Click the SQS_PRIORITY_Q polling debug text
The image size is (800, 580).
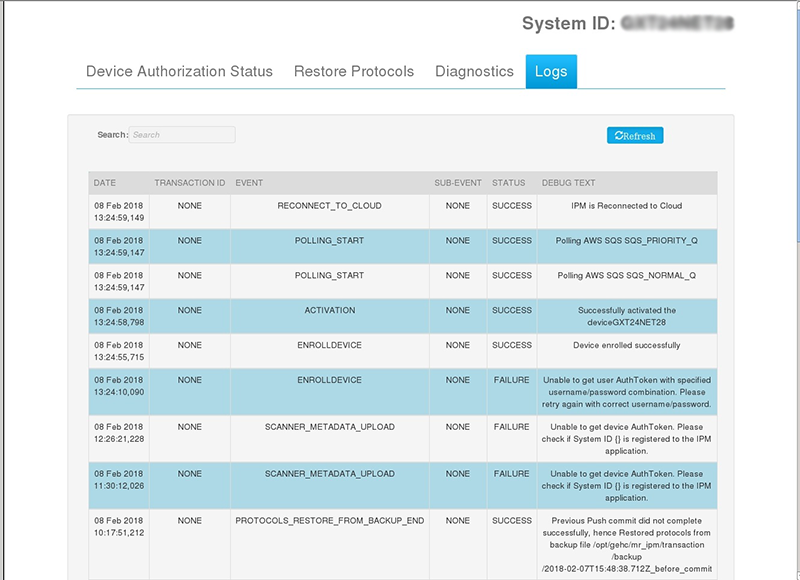(x=626, y=241)
